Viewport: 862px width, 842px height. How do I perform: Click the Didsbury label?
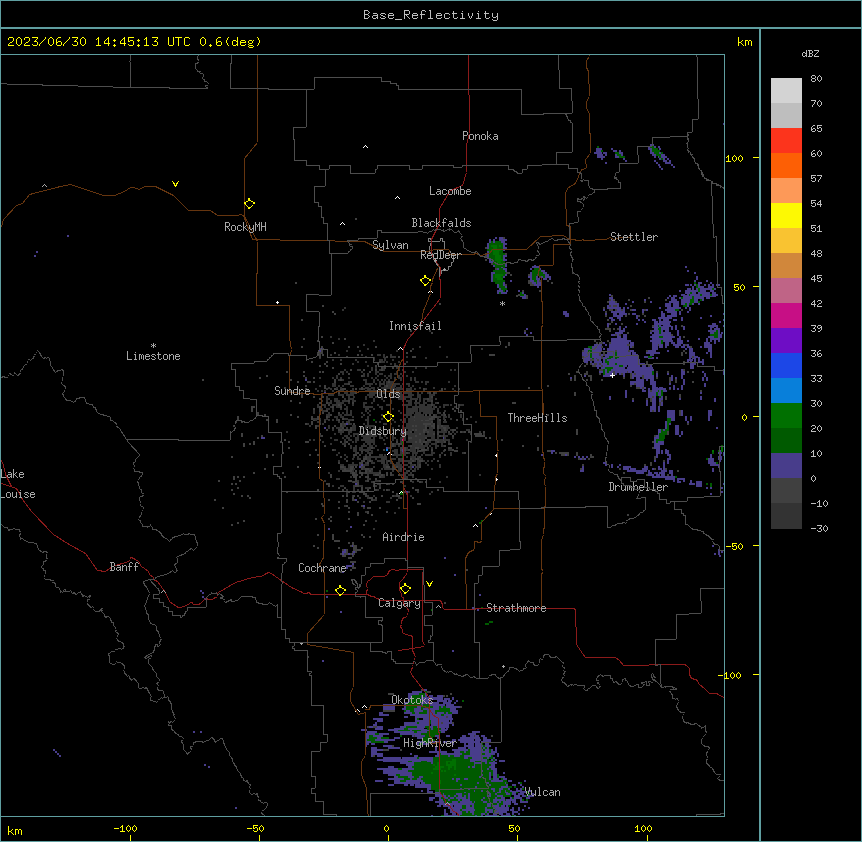[x=383, y=431]
